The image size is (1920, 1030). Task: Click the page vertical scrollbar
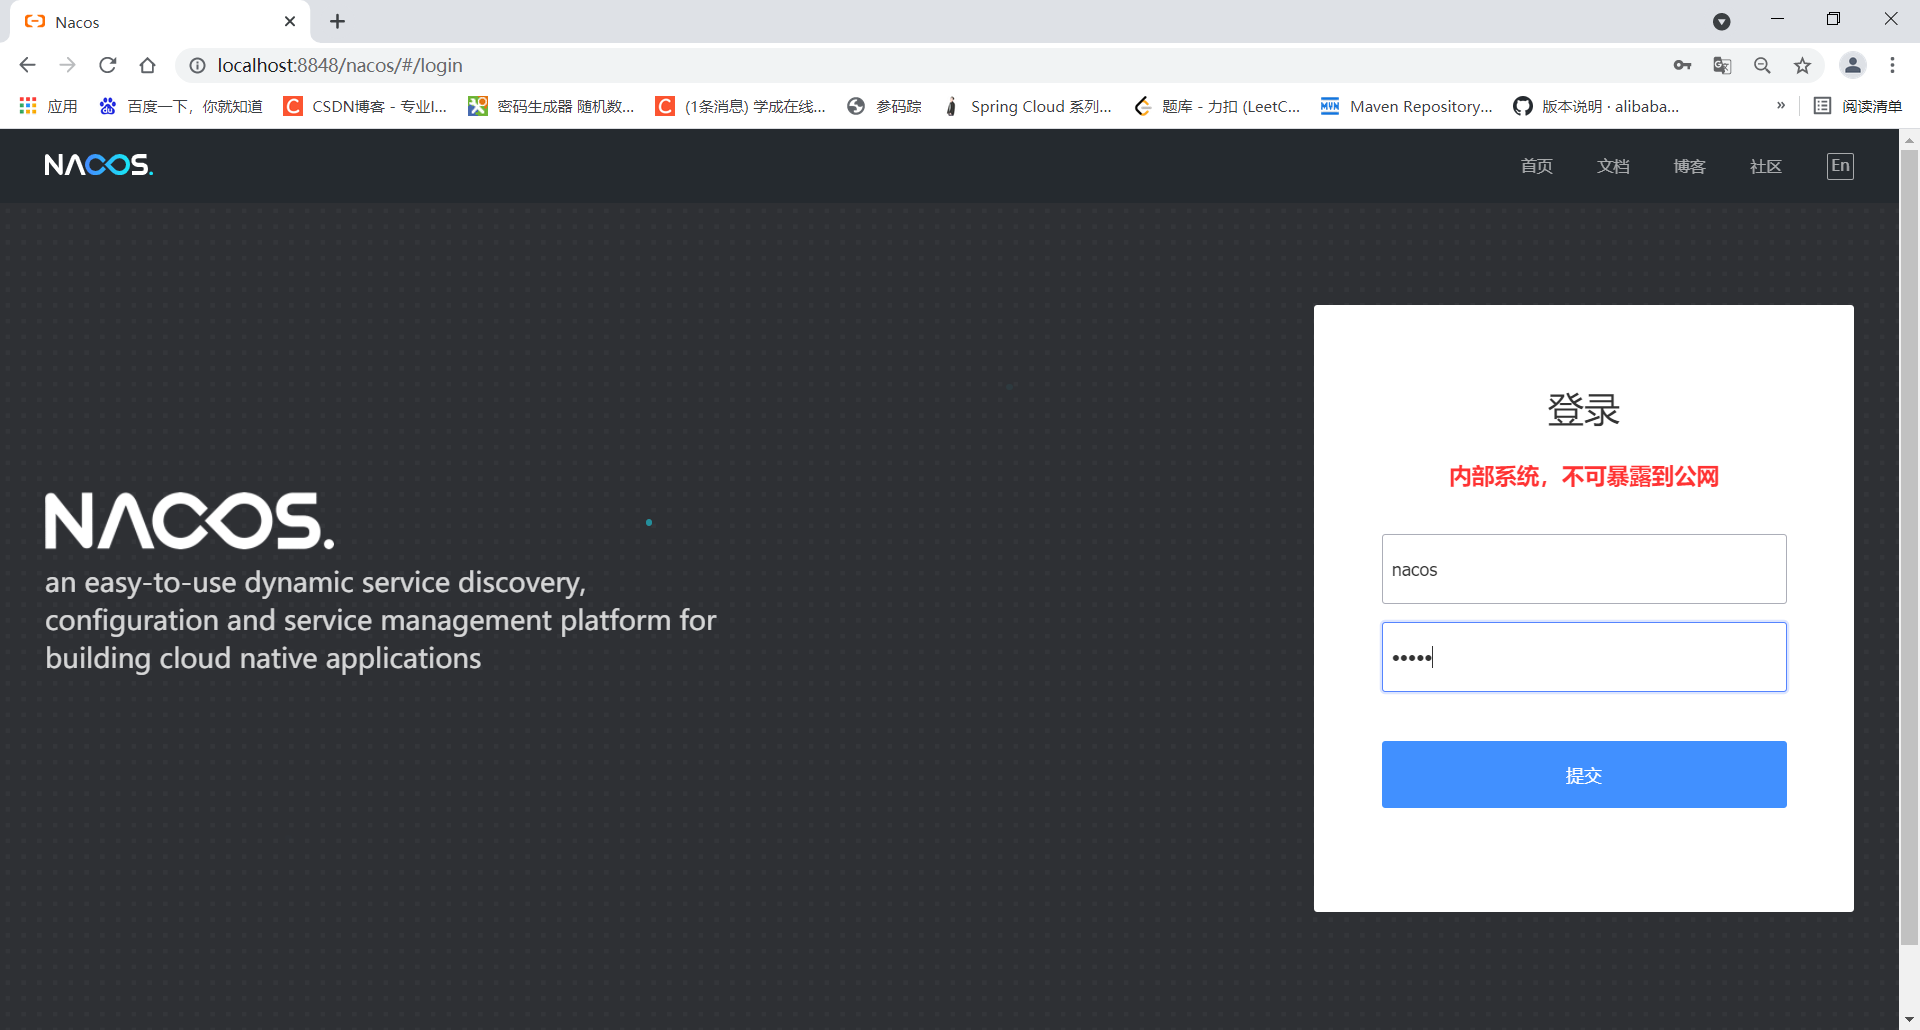click(x=1909, y=547)
